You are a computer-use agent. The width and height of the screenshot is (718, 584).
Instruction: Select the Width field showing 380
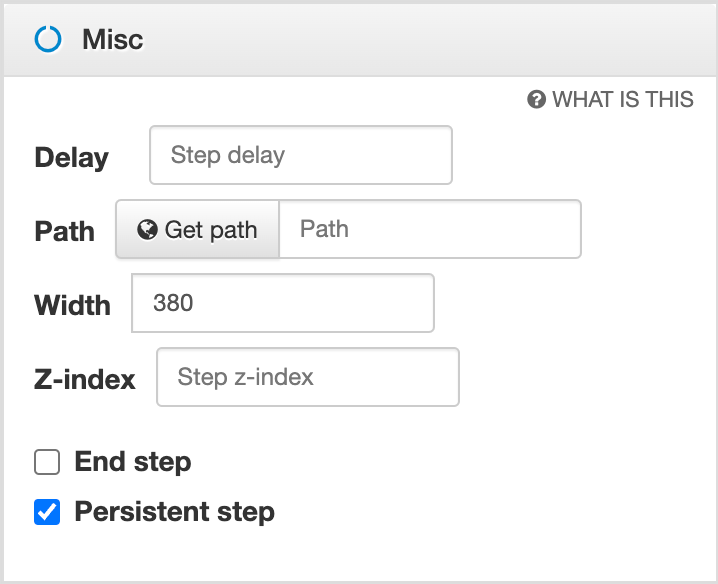(x=282, y=303)
